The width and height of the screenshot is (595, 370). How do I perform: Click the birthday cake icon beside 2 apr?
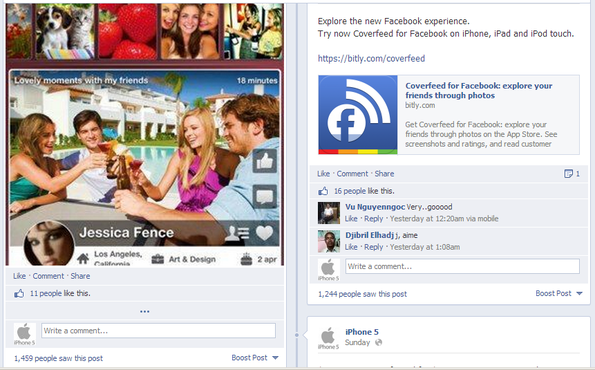246,259
